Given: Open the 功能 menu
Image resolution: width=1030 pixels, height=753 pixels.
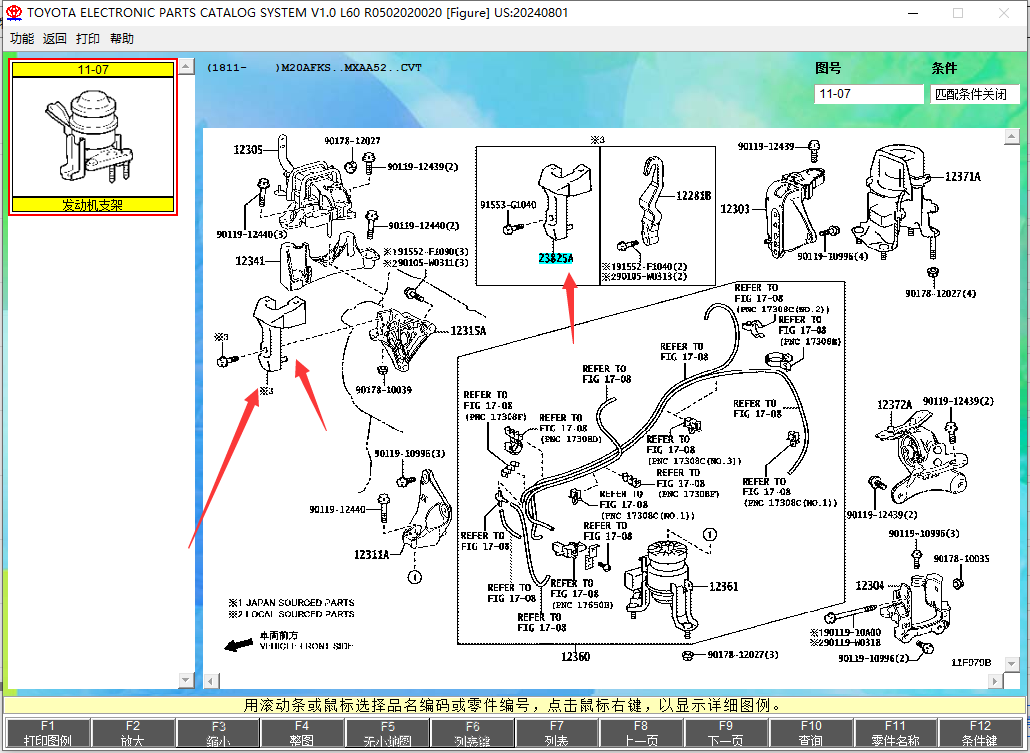Looking at the screenshot, I should 22,39.
